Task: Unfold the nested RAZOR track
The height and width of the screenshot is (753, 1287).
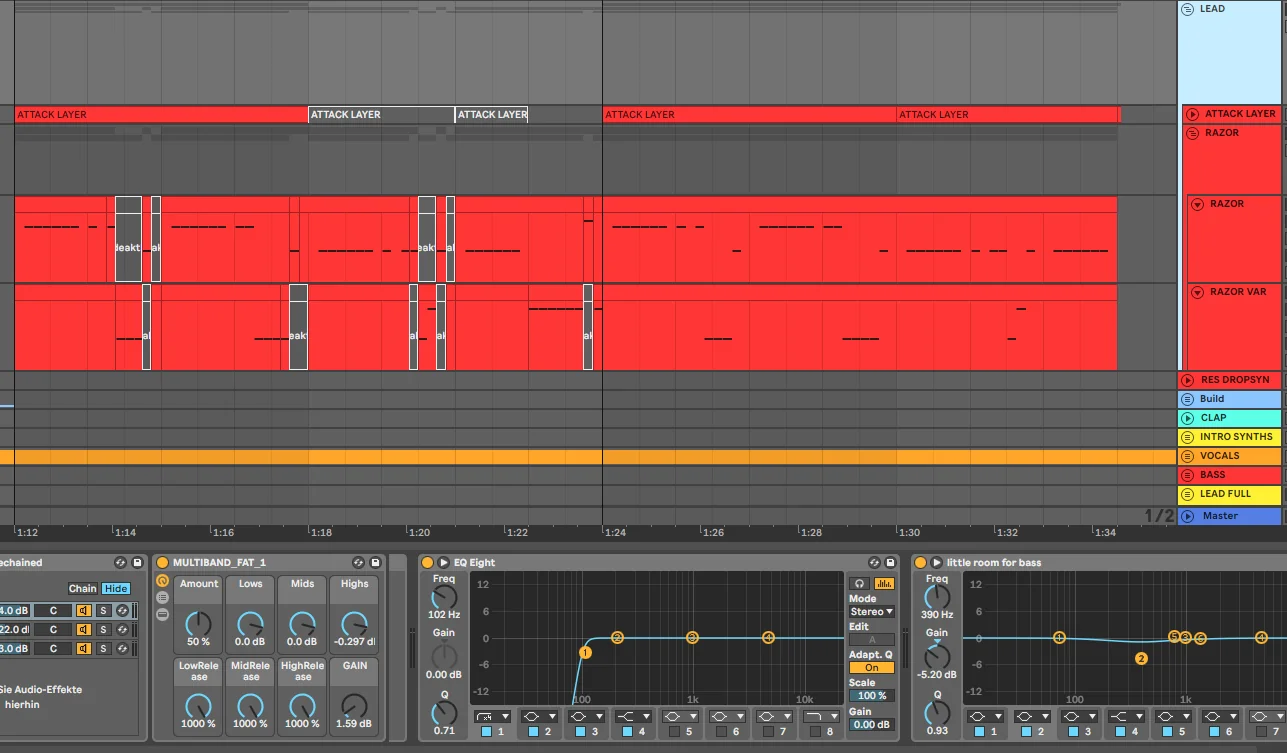Action: coord(1198,204)
